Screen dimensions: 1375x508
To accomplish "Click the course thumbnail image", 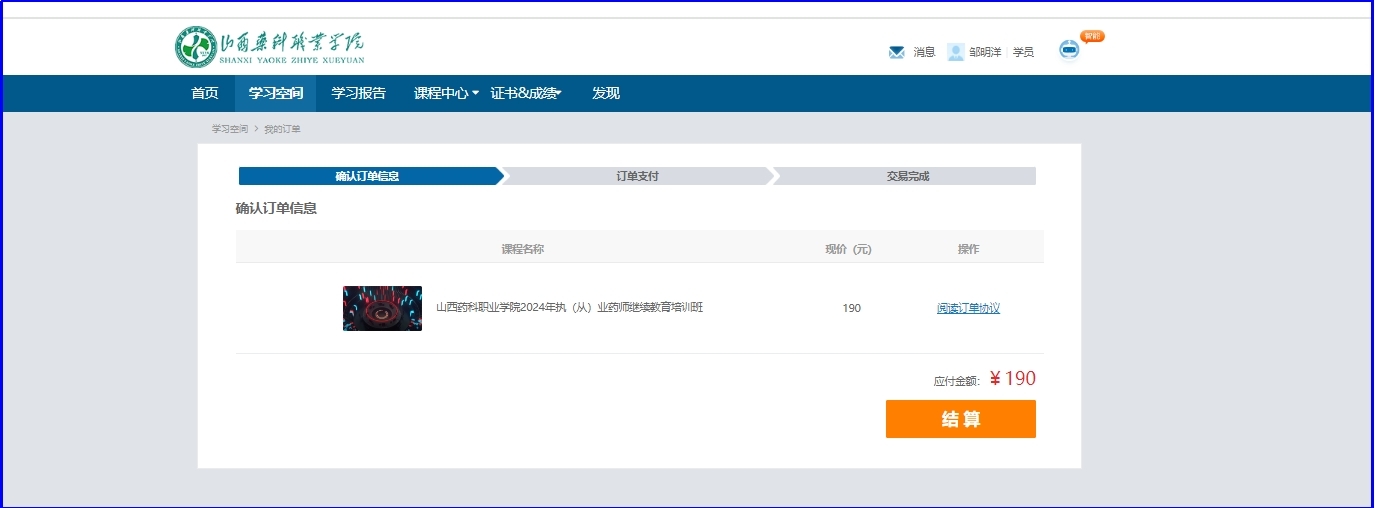I will [382, 308].
